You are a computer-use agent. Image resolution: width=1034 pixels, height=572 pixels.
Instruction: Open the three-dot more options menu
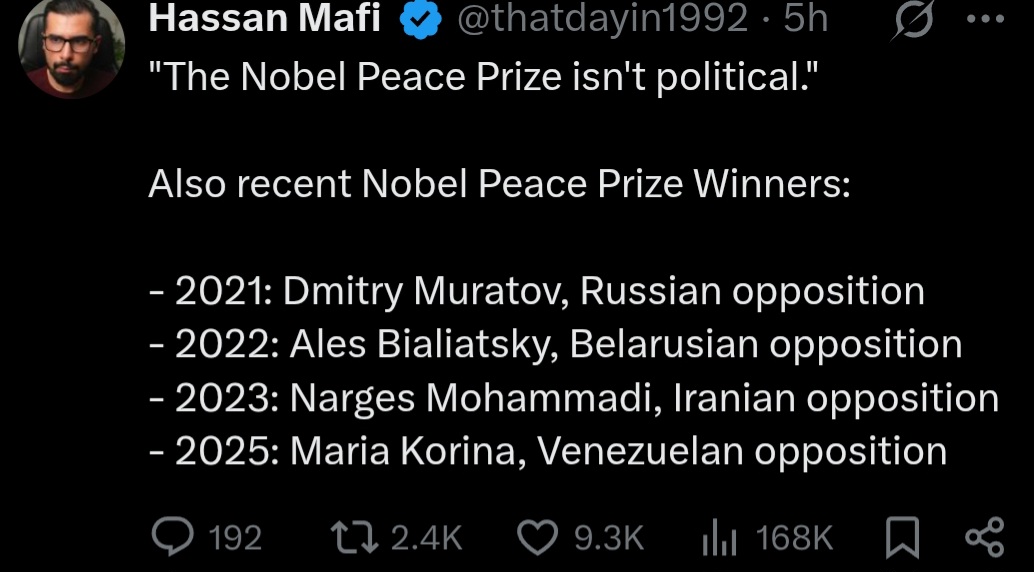coord(985,19)
